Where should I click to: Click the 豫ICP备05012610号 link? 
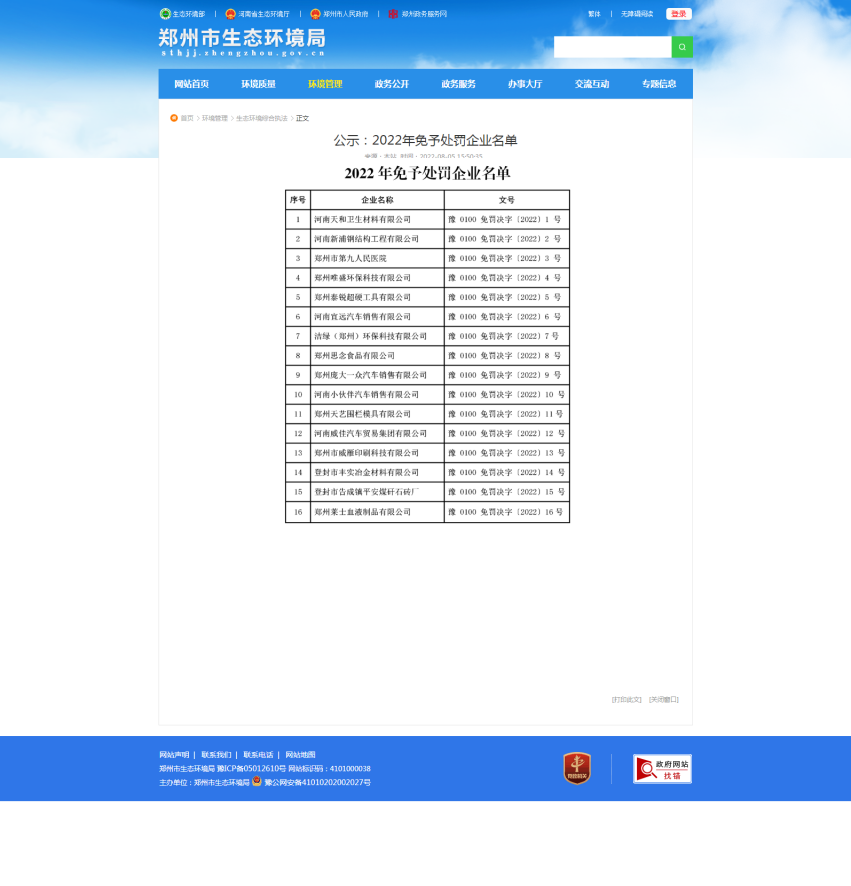pos(251,768)
